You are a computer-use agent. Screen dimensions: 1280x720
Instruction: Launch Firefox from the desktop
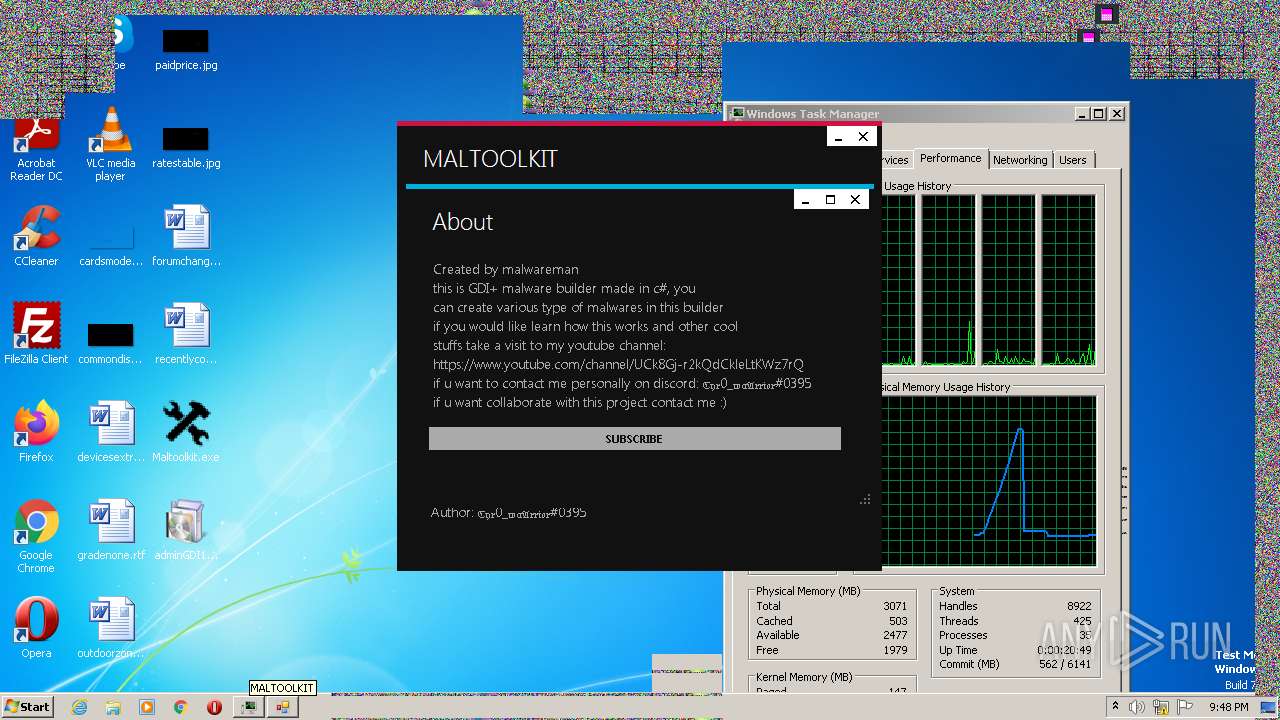(36, 432)
